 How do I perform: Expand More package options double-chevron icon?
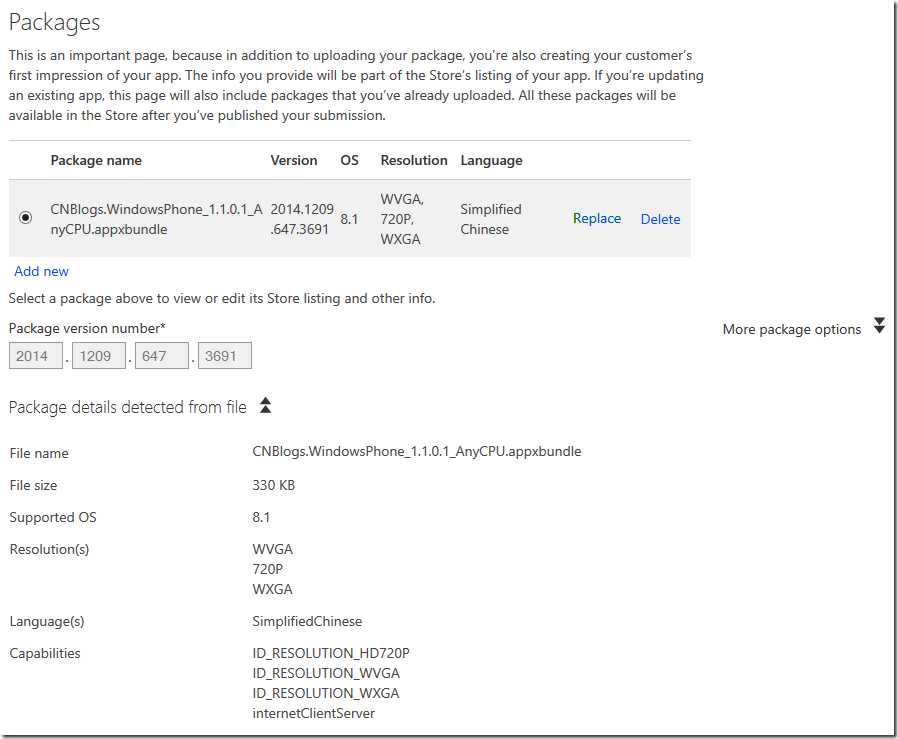pyautogui.click(x=879, y=326)
